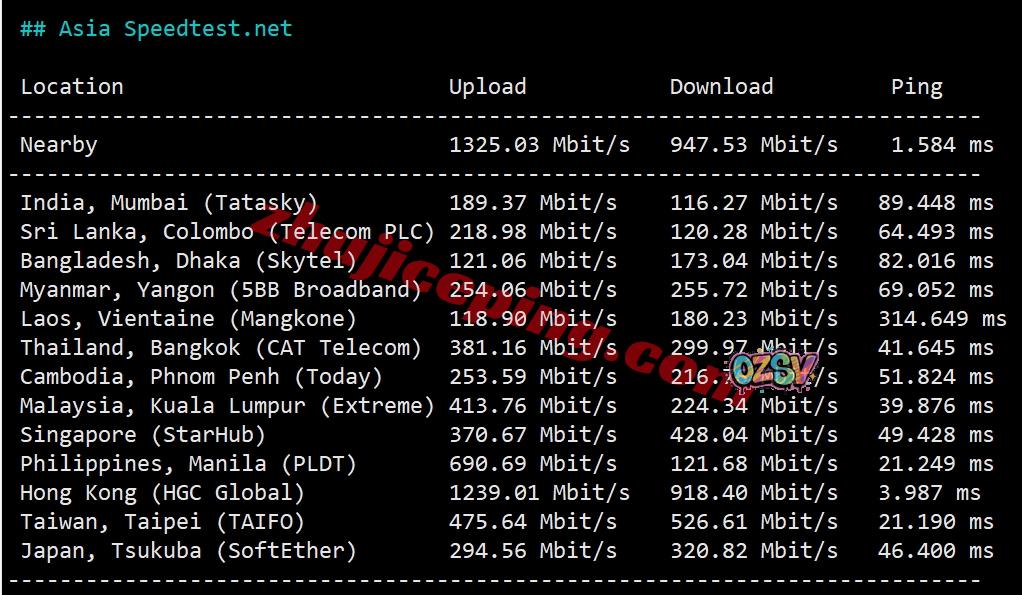The height and width of the screenshot is (595, 1022).
Task: Click Hong Kong (HGC Global) location text
Action: tap(162, 493)
